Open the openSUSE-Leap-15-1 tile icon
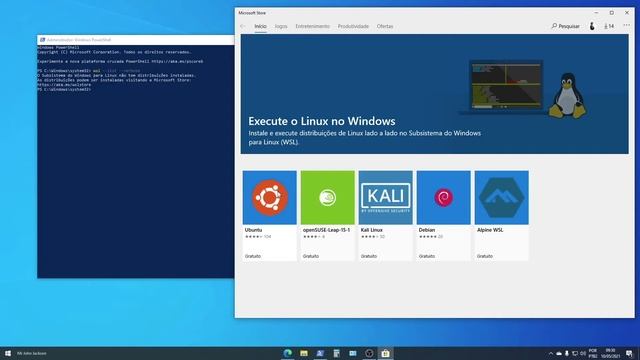The image size is (640, 360). tap(328, 198)
